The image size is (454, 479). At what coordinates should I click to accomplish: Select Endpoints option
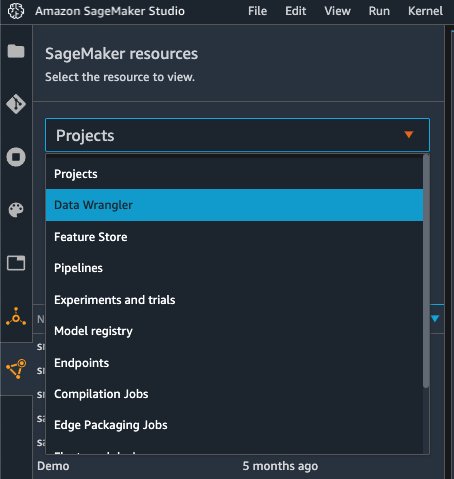[x=234, y=363]
